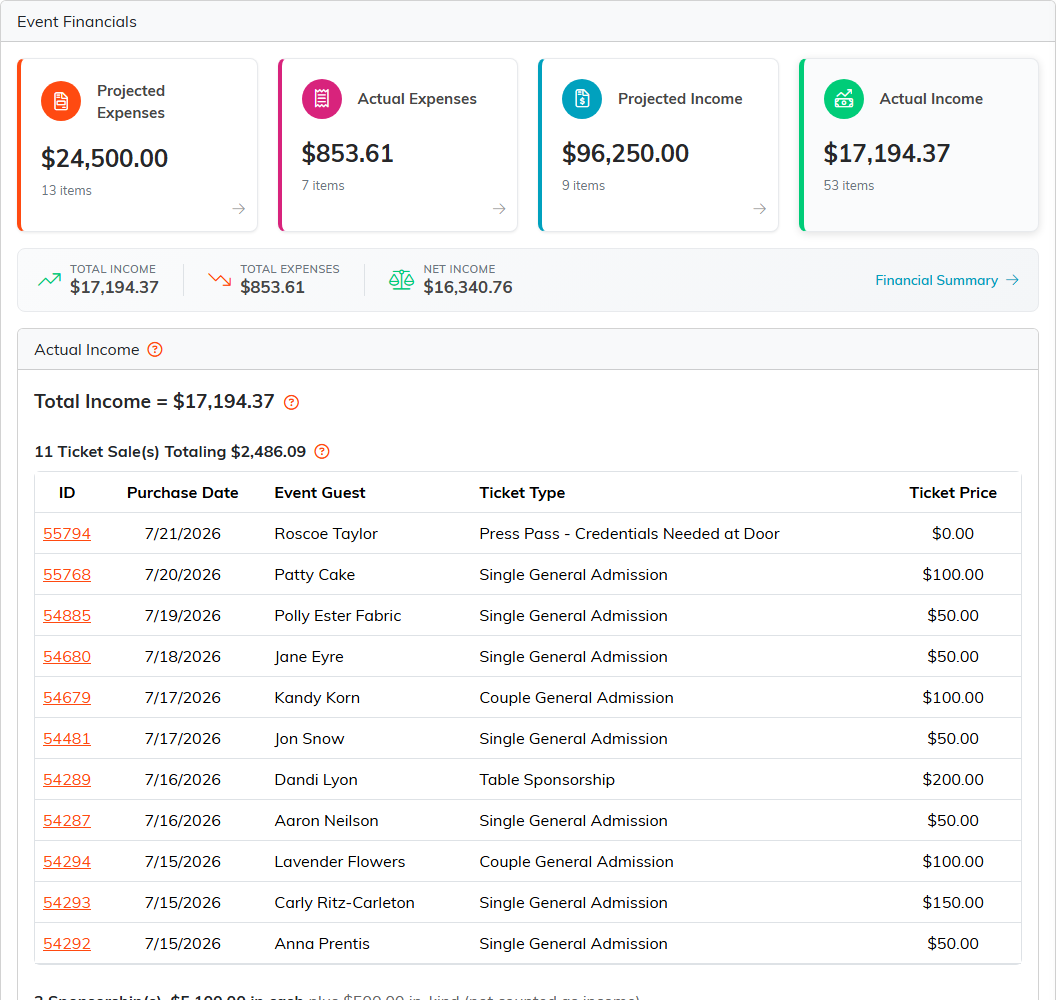The width and height of the screenshot is (1056, 1000).
Task: Click the Projected Expenses document icon
Action: pos(61,101)
